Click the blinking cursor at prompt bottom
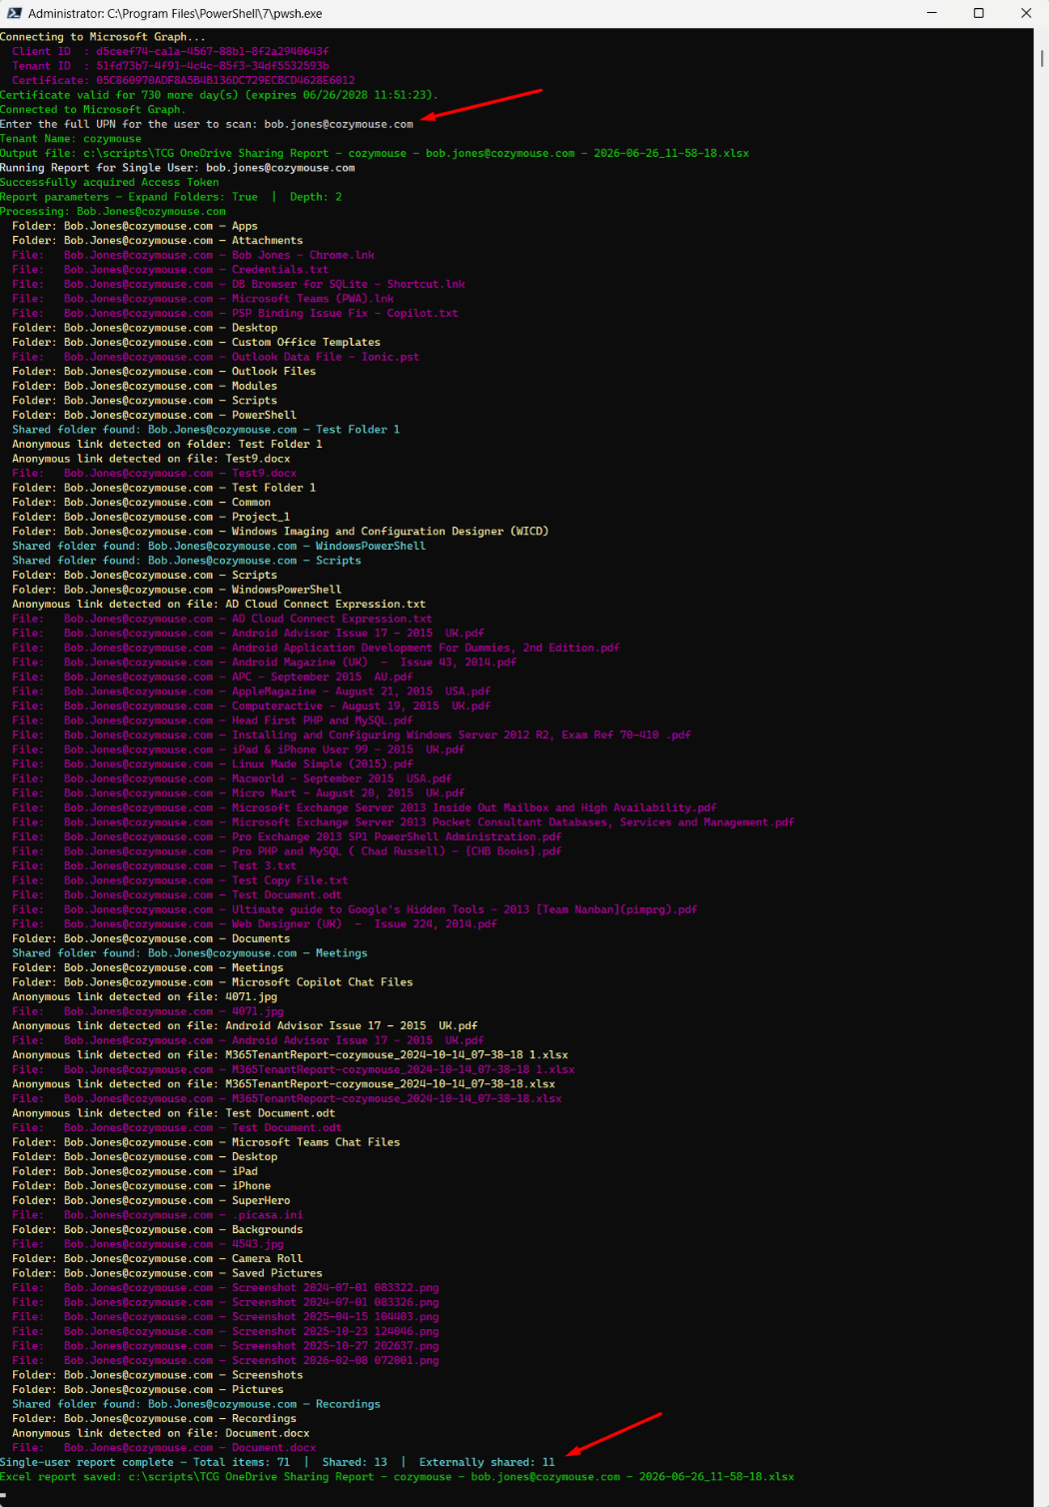The image size is (1049, 1507). coord(4,1496)
